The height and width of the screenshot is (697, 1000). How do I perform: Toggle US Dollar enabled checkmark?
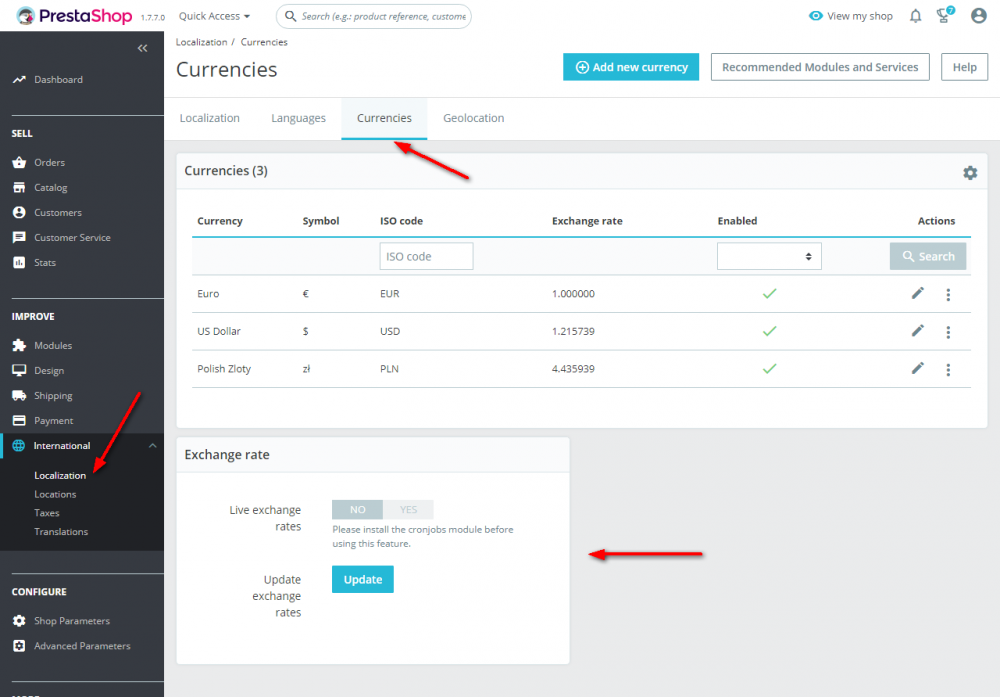point(769,331)
